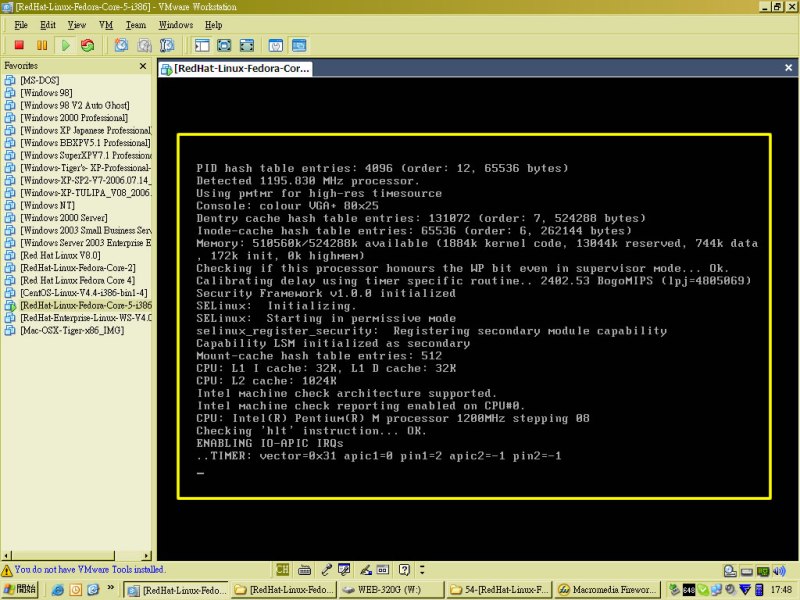Click the VM sound device status icon
The image size is (800, 600).
pyautogui.click(x=779, y=570)
